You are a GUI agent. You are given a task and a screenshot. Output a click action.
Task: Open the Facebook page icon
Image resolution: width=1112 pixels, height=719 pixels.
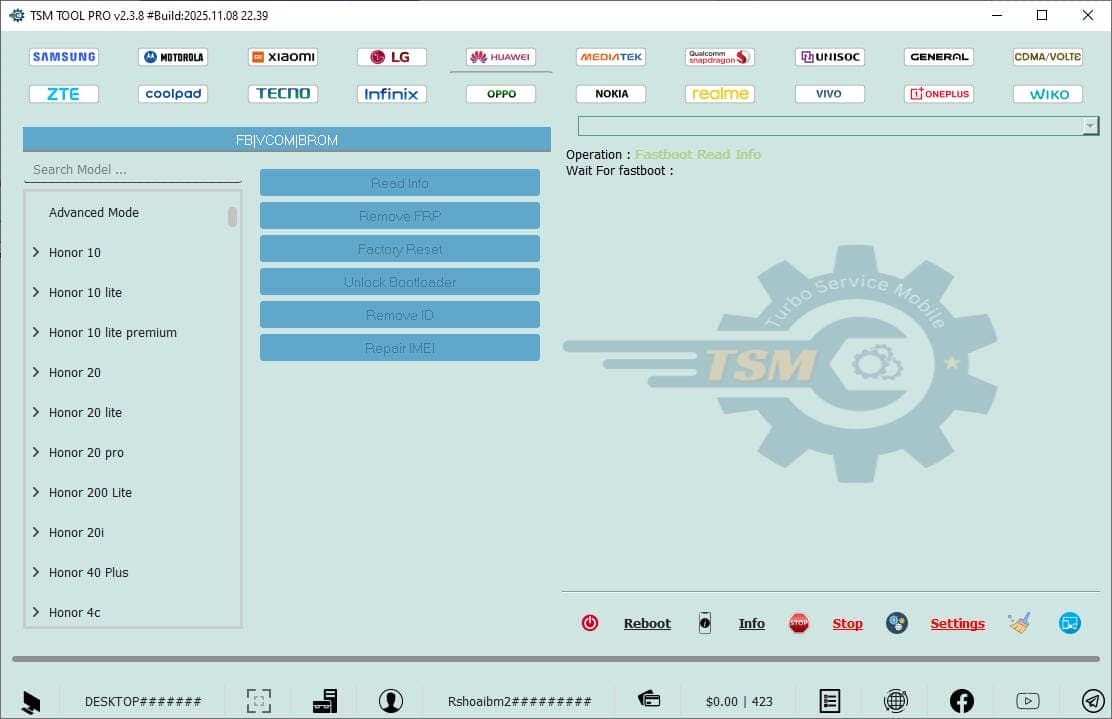point(961,700)
